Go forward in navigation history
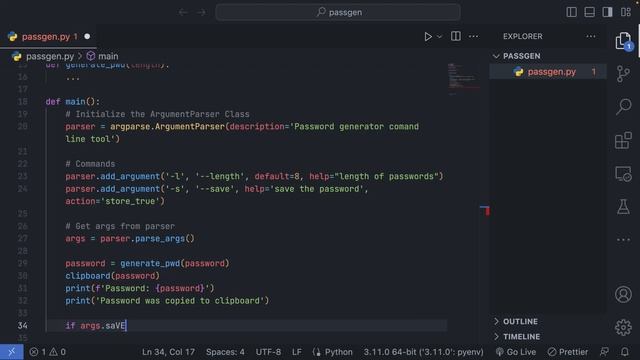This screenshot has width=640, height=360. pyautogui.click(x=201, y=13)
